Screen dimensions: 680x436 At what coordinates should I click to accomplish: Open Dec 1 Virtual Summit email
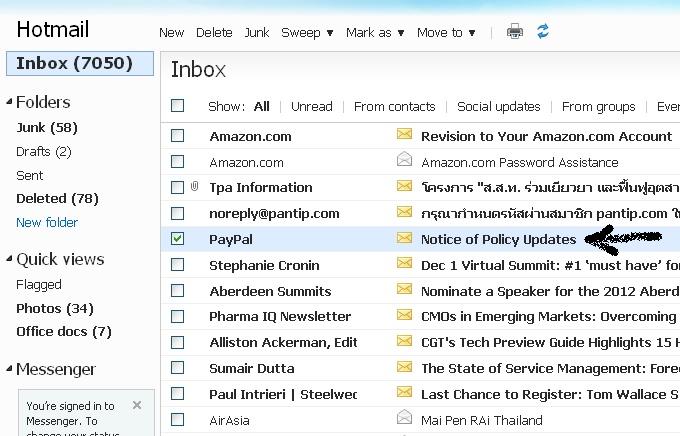pos(550,266)
